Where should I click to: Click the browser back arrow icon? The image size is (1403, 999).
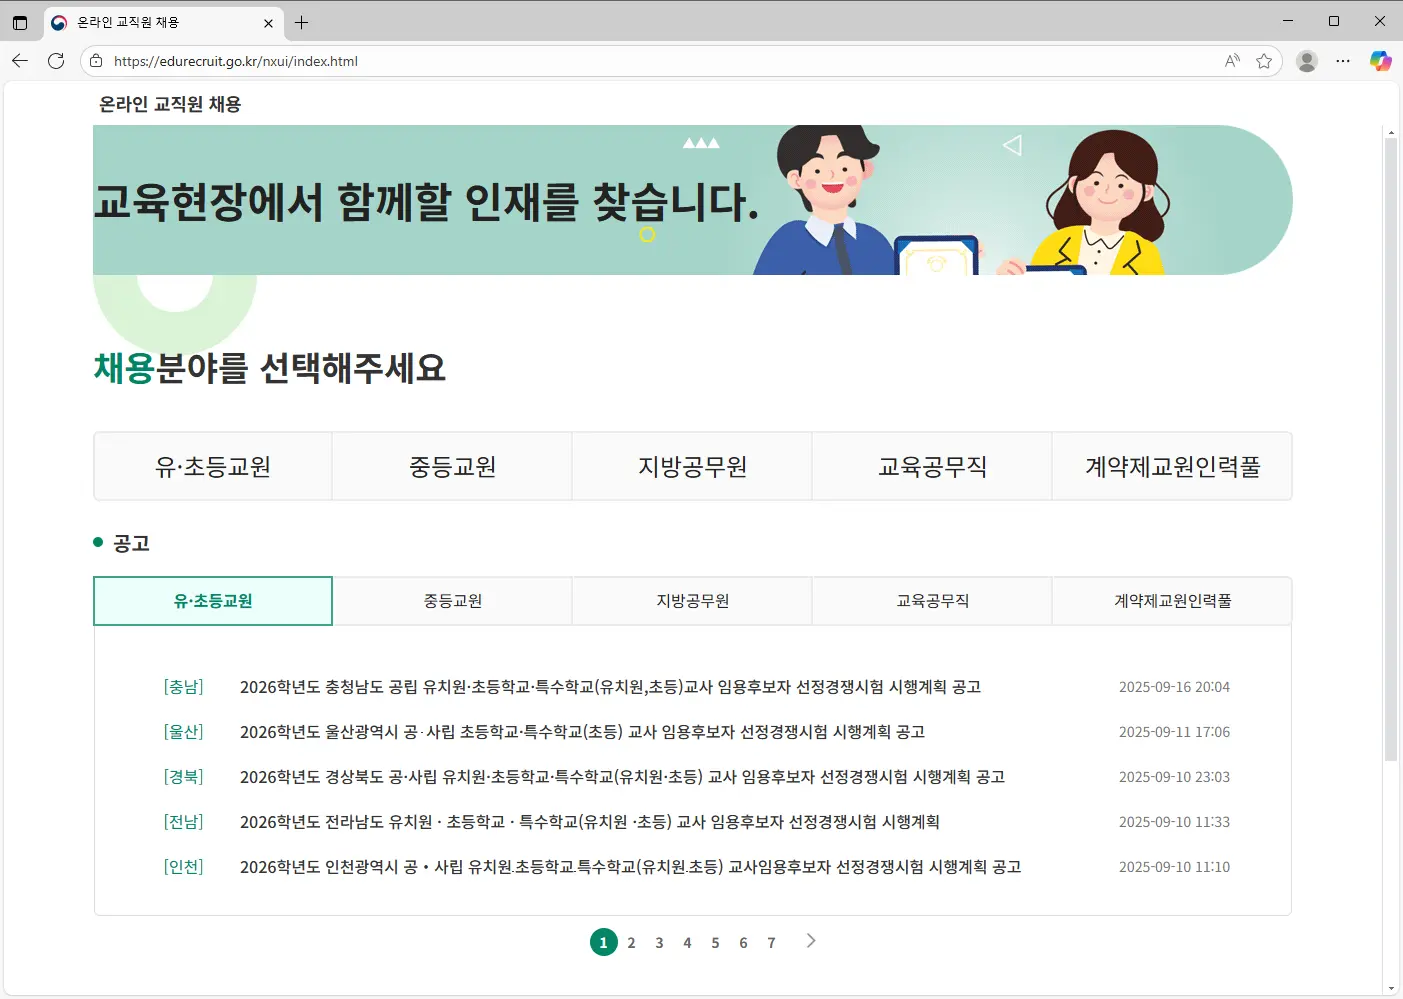(x=20, y=61)
